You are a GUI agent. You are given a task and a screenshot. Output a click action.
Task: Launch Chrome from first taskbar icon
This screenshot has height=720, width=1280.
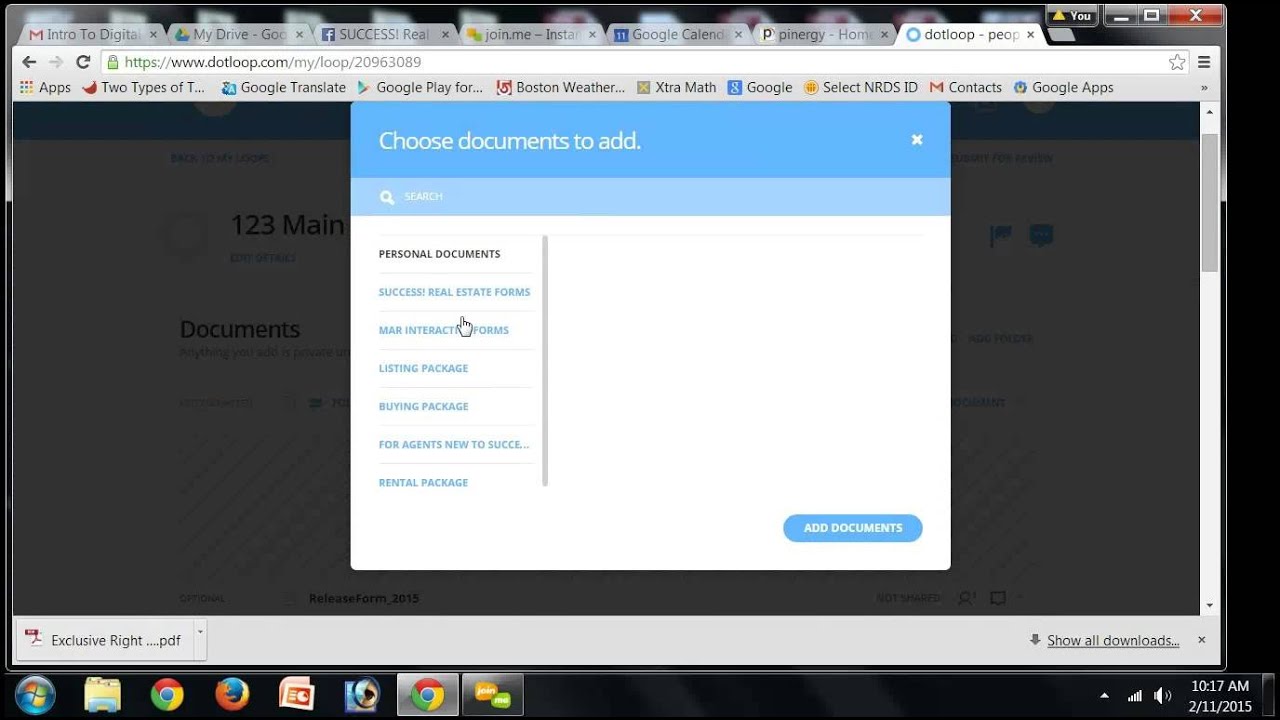(167, 695)
